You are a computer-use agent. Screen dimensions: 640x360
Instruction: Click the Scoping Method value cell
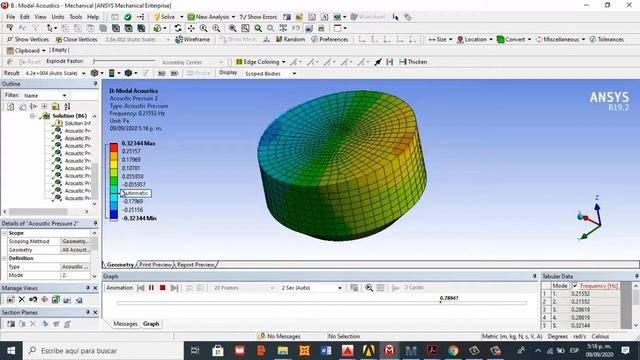(x=75, y=241)
